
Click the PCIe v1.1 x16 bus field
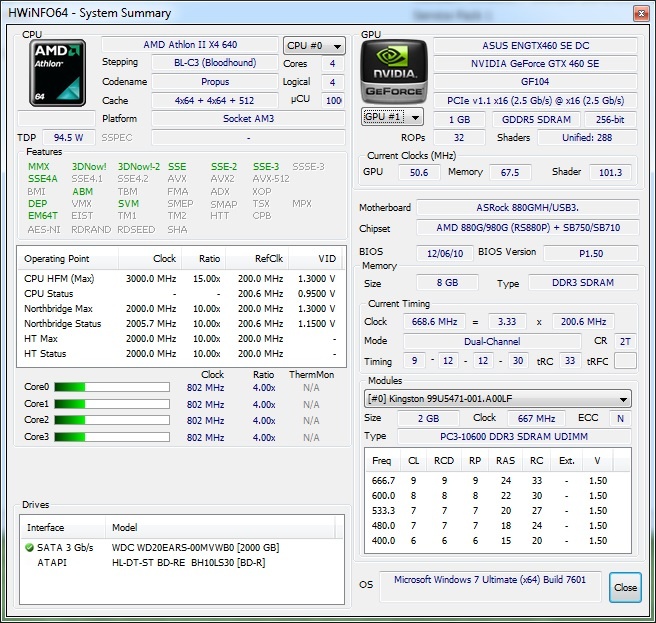click(536, 100)
